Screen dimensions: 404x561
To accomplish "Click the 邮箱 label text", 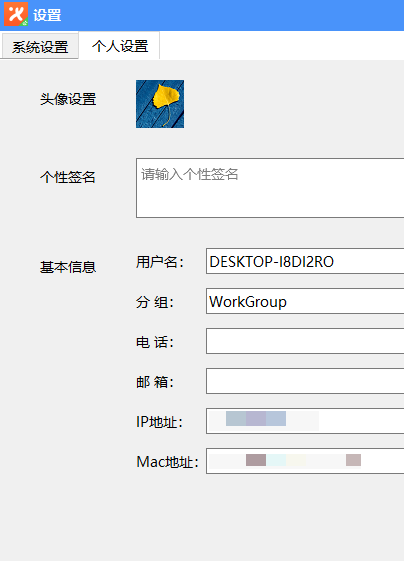I will coord(155,382).
